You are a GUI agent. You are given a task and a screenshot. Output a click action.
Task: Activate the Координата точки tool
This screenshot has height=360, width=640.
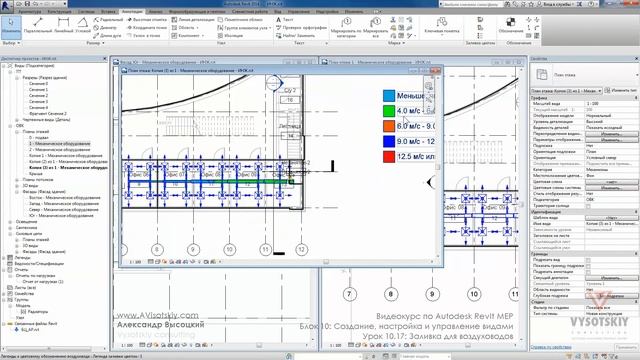(x=147, y=27)
